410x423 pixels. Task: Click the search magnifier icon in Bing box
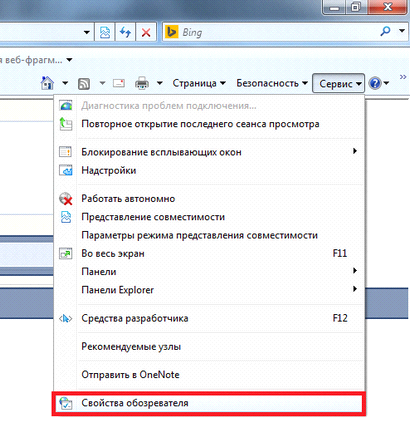tap(385, 32)
